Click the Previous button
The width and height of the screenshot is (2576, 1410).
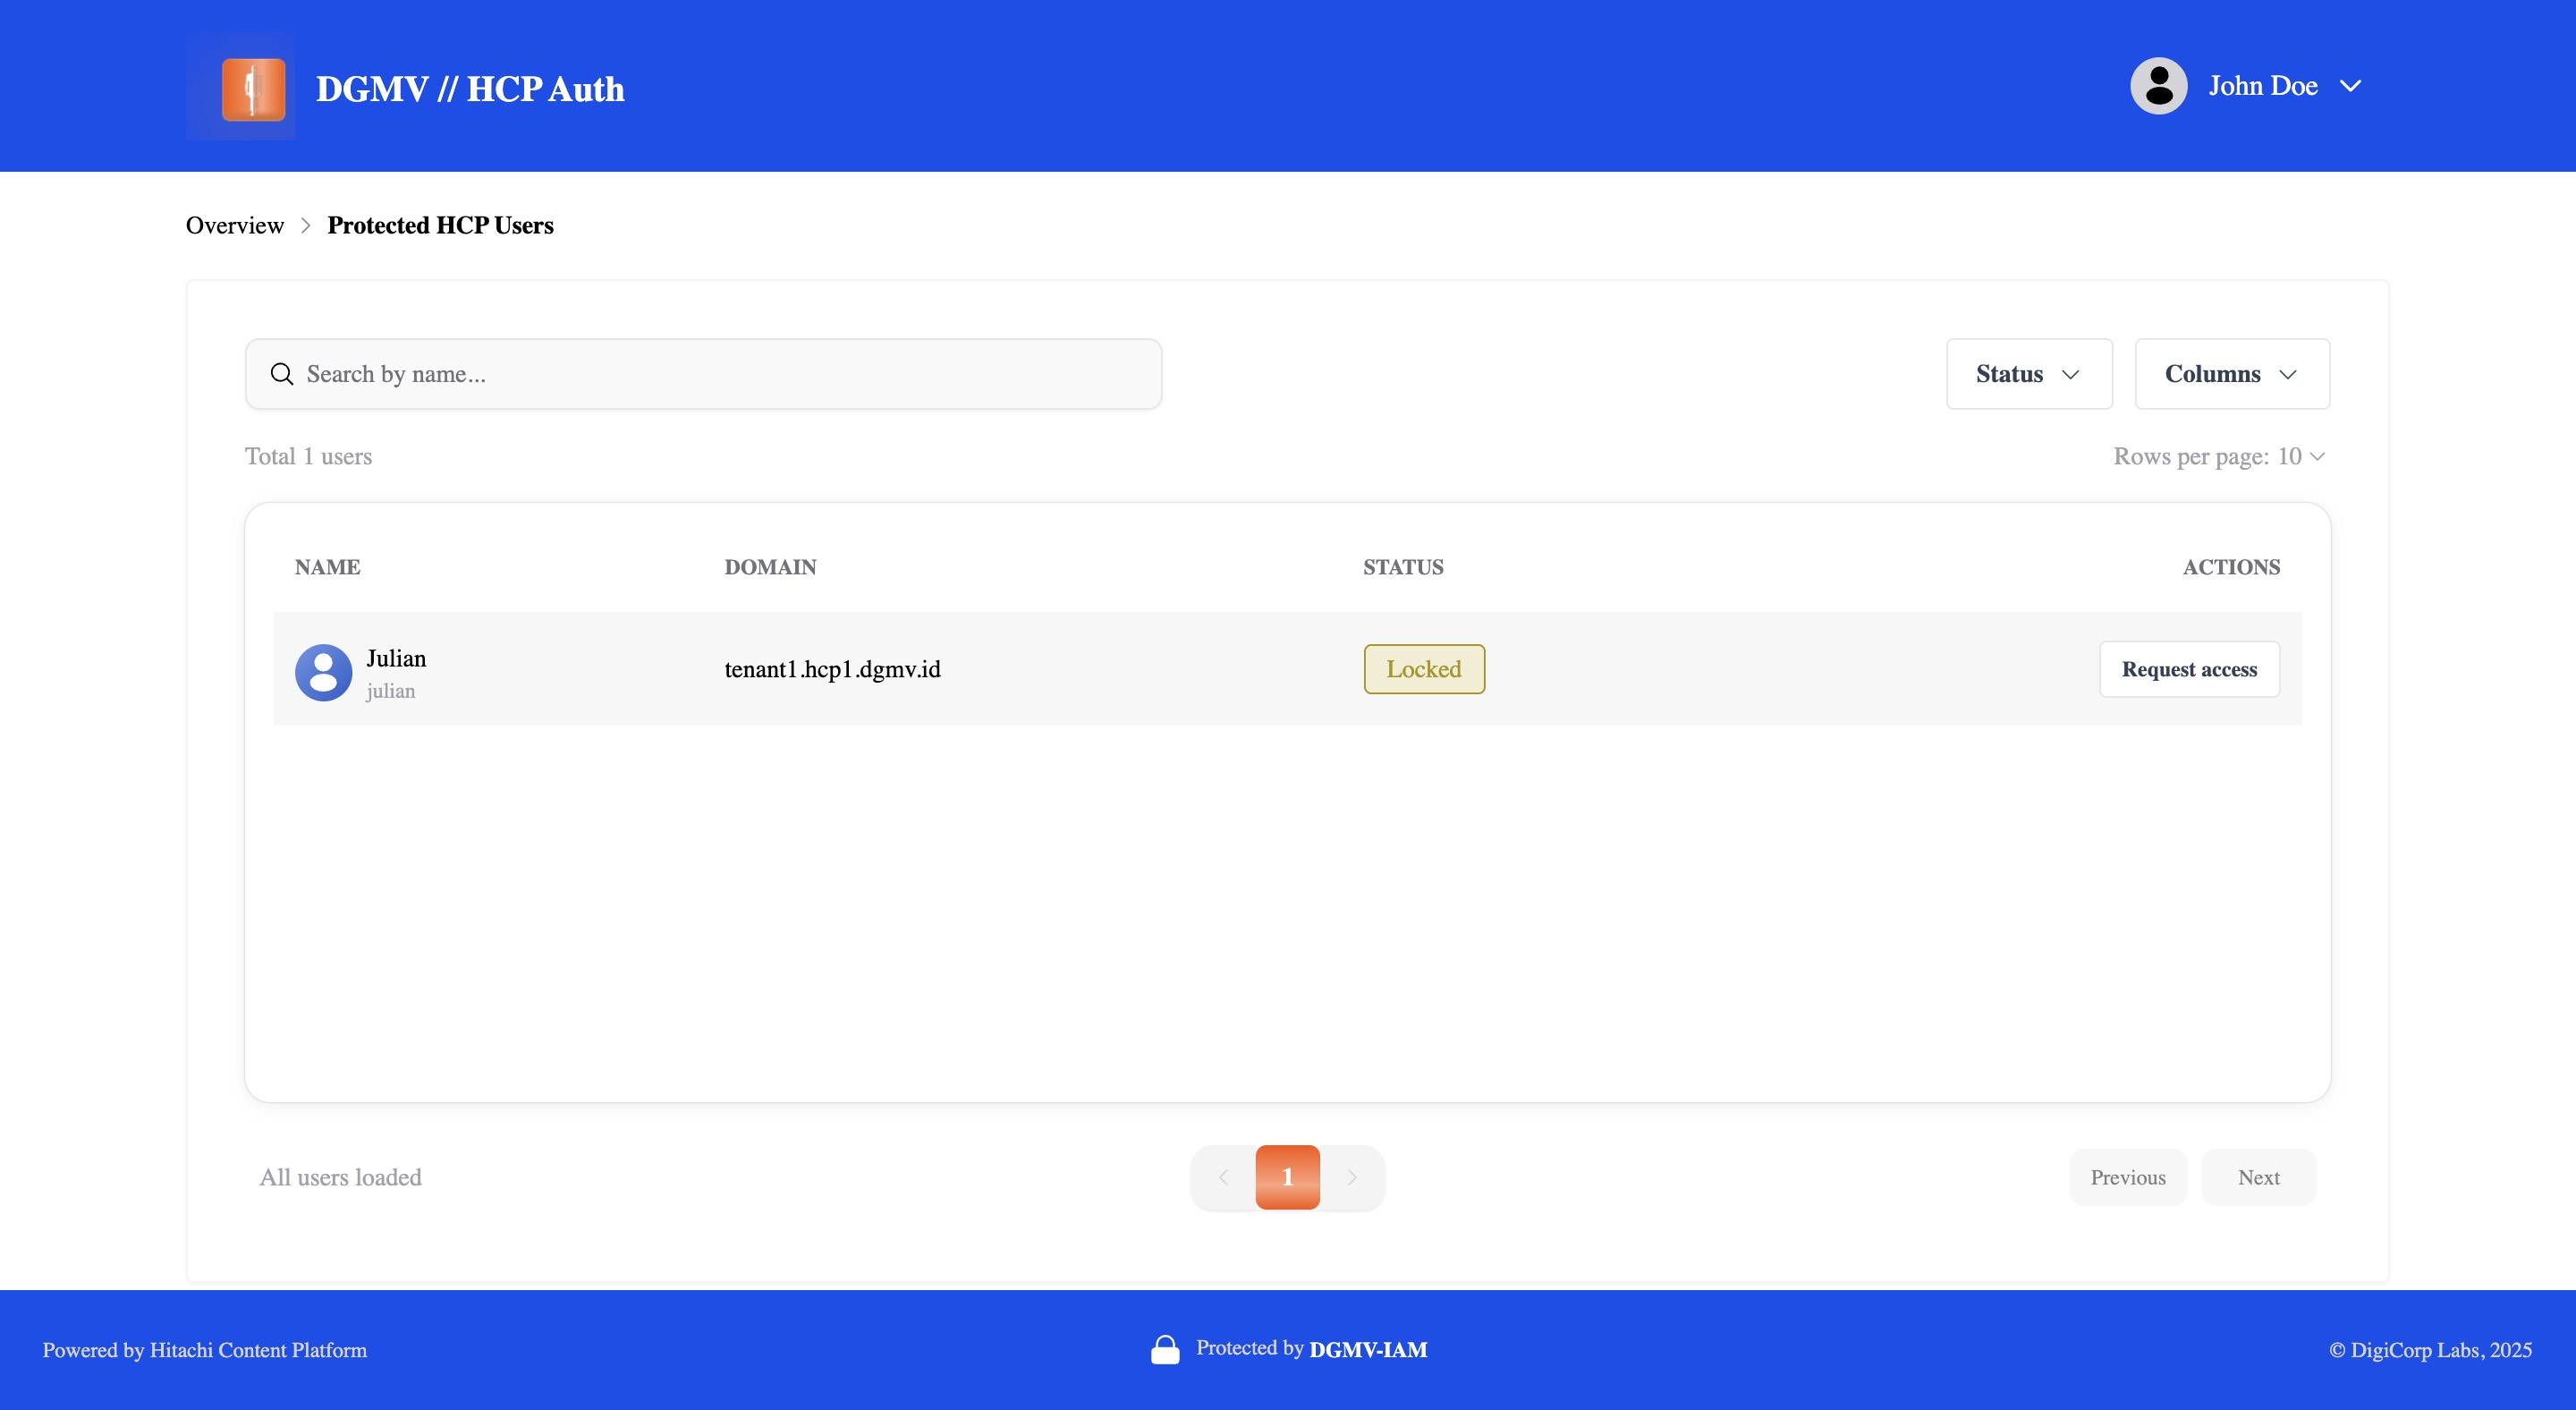click(x=2128, y=1177)
